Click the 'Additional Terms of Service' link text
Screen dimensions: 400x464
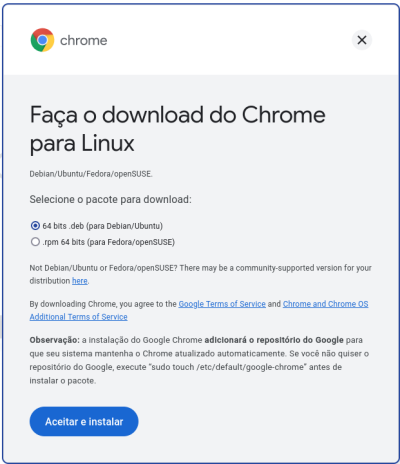coord(79,317)
